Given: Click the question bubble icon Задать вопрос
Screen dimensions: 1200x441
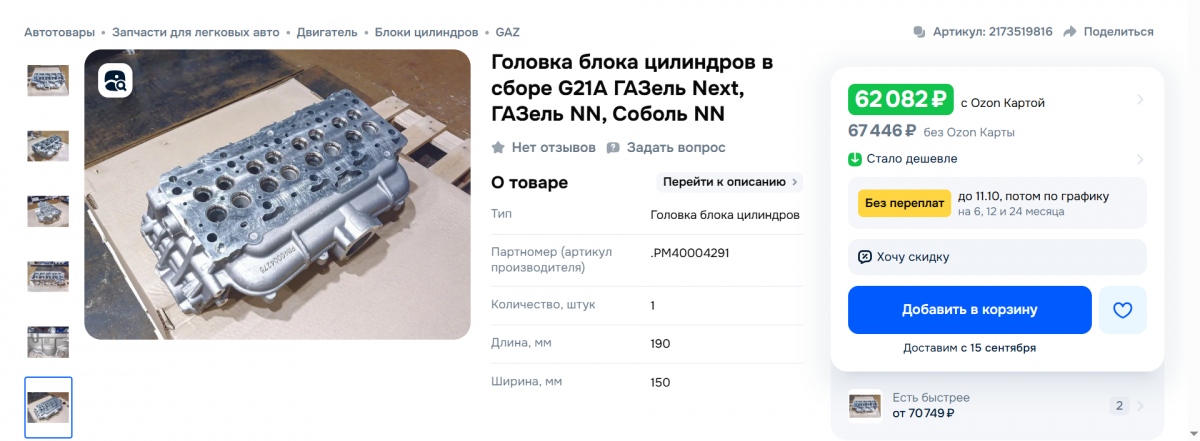Looking at the screenshot, I should (x=614, y=148).
